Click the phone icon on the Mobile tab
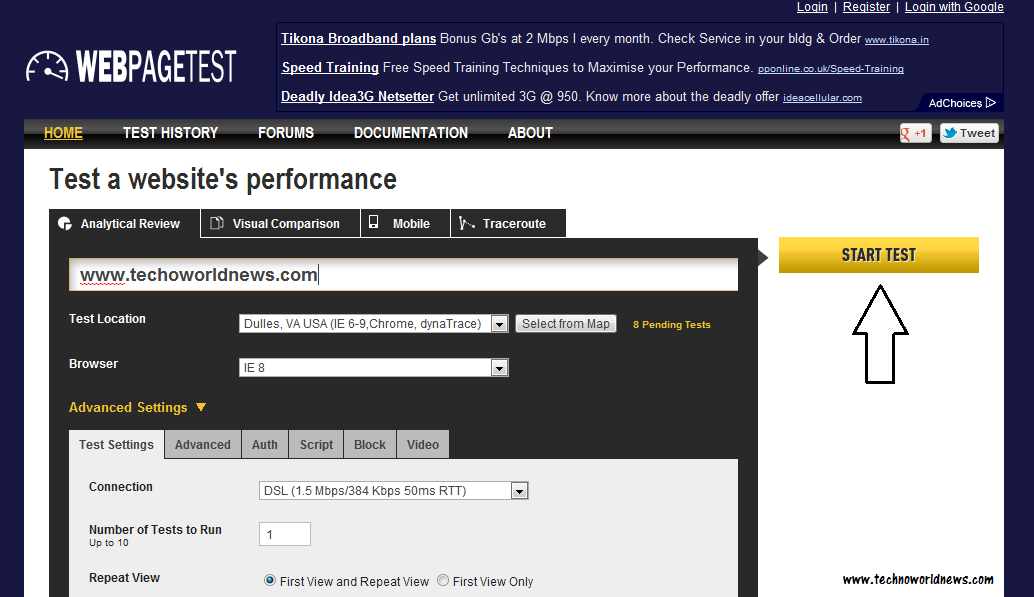Viewport: 1034px width, 597px height. (373, 222)
